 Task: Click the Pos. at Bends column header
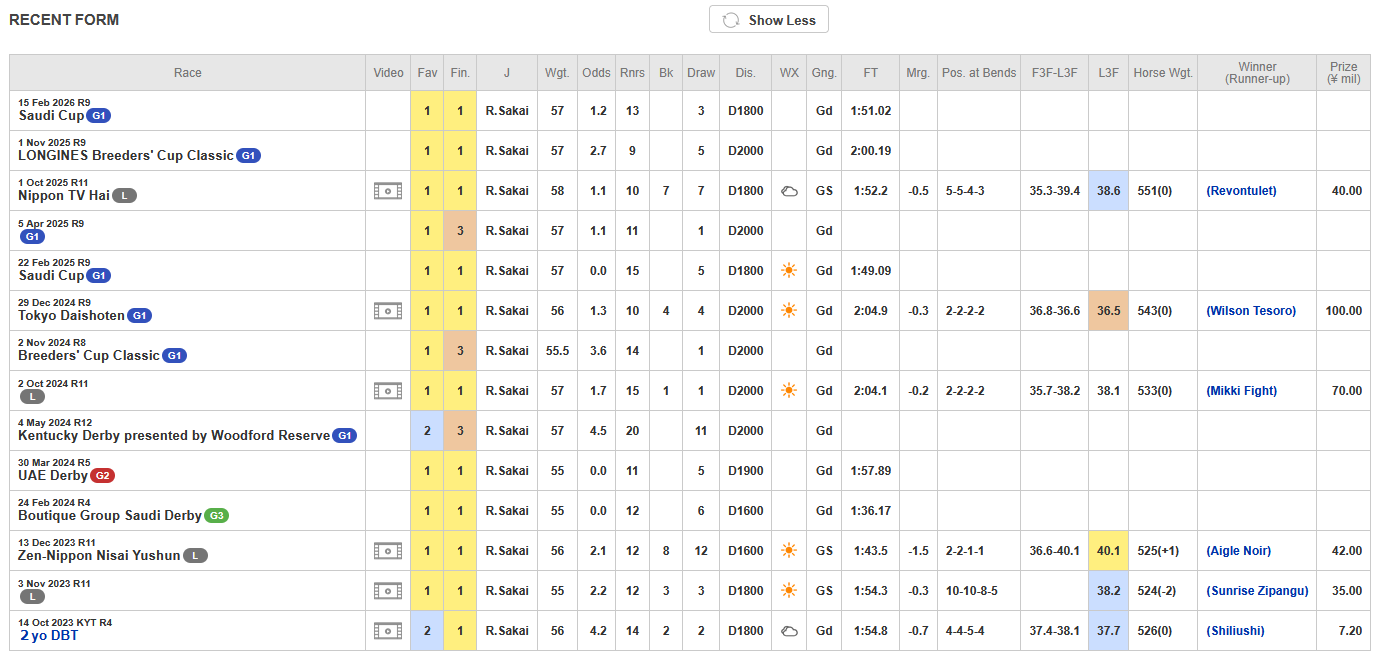point(979,73)
